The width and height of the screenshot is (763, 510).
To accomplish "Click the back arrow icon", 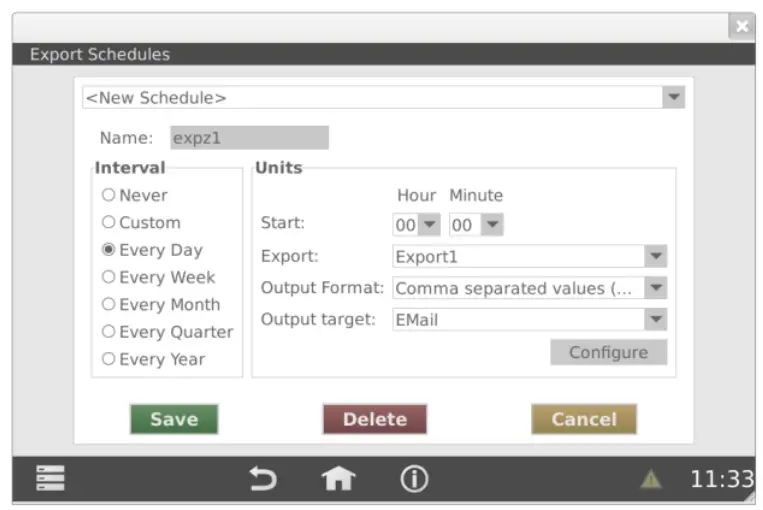I will [263, 479].
